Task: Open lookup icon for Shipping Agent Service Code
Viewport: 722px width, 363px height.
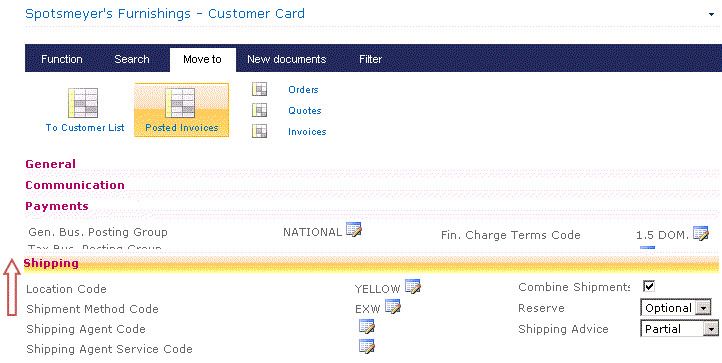Action: (x=367, y=346)
